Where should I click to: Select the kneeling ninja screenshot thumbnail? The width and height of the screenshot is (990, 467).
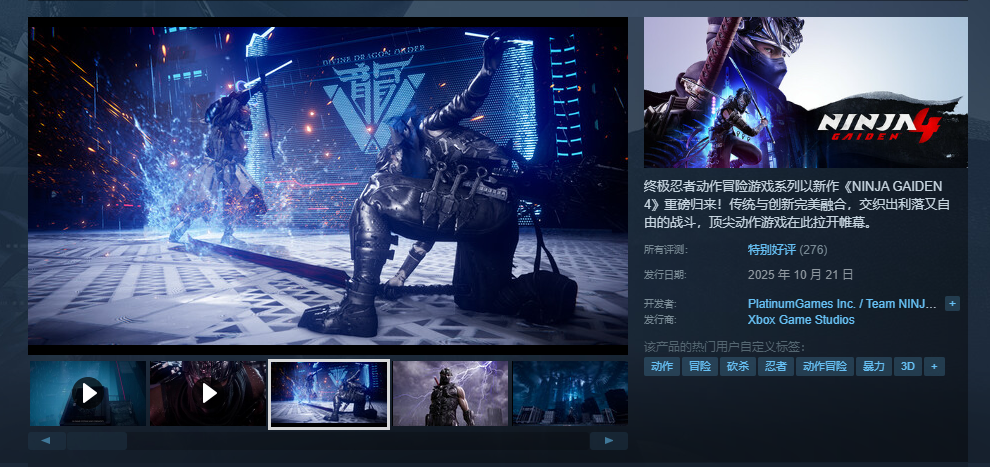[x=329, y=394]
